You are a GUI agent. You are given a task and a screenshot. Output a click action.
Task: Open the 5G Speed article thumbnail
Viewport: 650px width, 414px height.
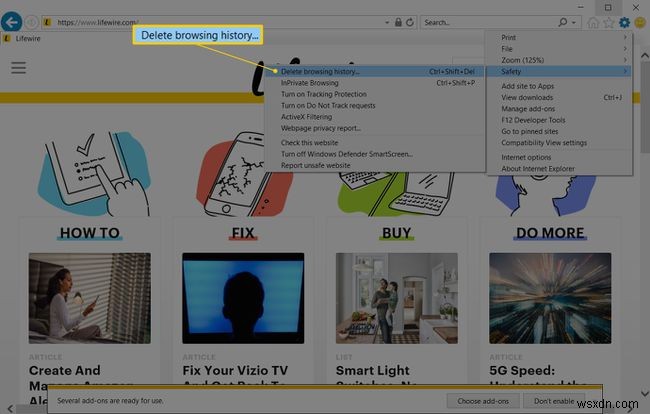550,298
